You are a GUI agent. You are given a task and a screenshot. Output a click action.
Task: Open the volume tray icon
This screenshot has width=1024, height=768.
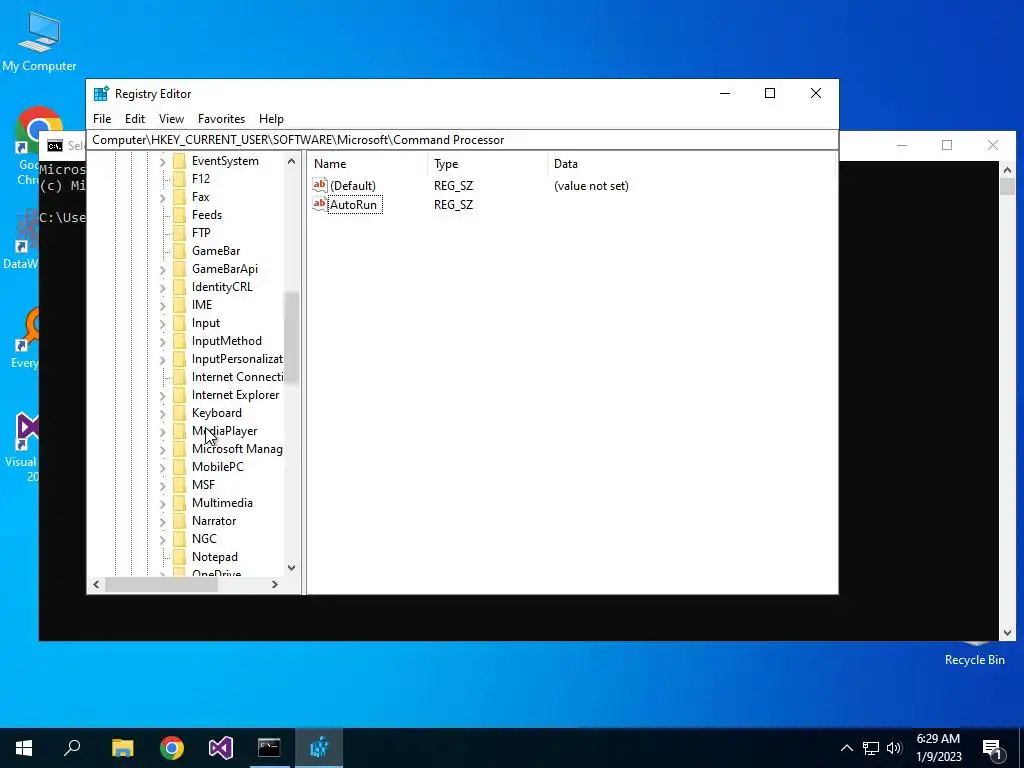pos(894,748)
